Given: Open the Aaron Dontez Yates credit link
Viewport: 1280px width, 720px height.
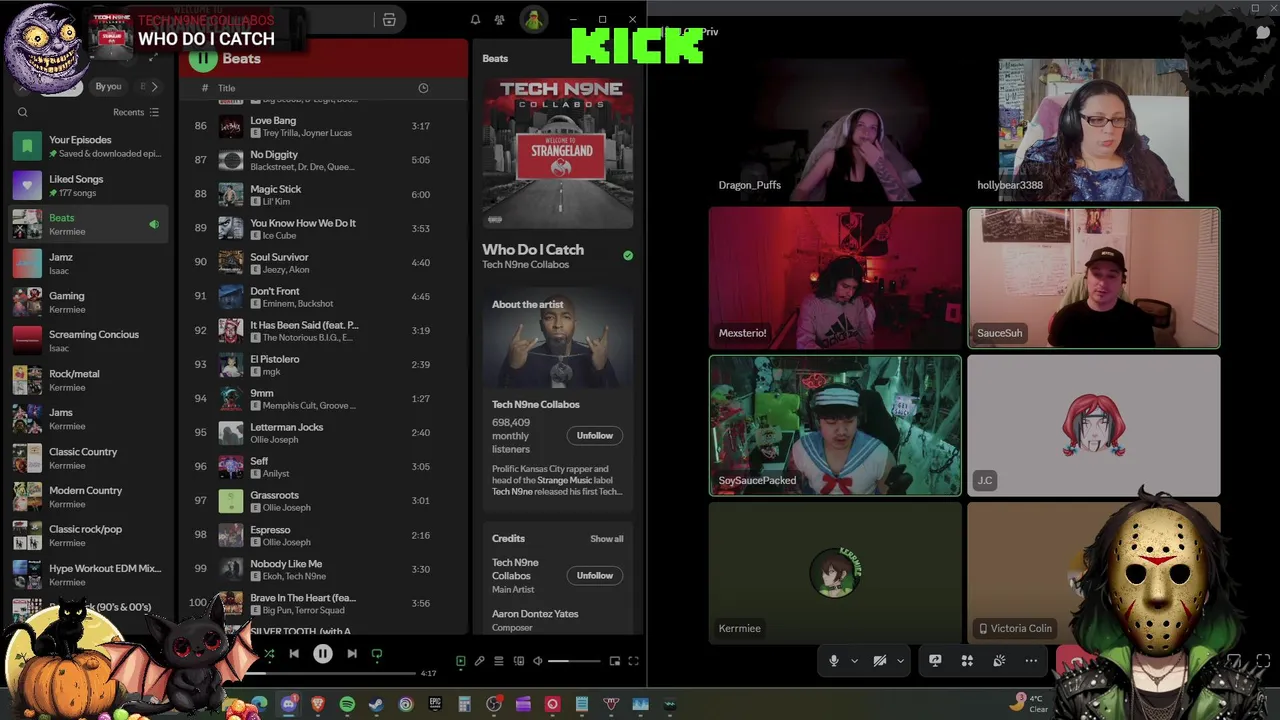Looking at the screenshot, I should click(535, 614).
